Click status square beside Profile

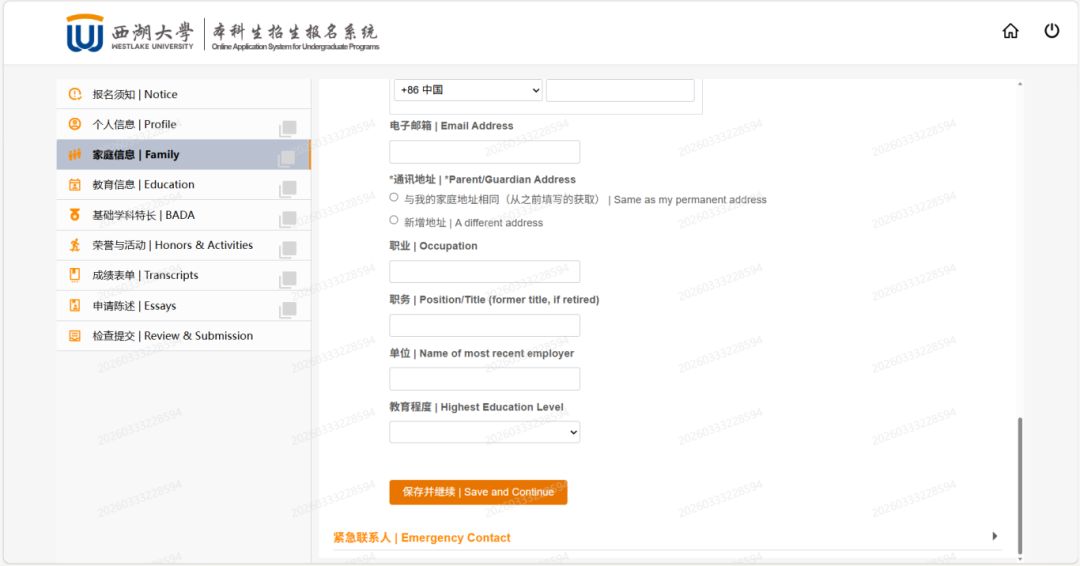click(x=288, y=129)
